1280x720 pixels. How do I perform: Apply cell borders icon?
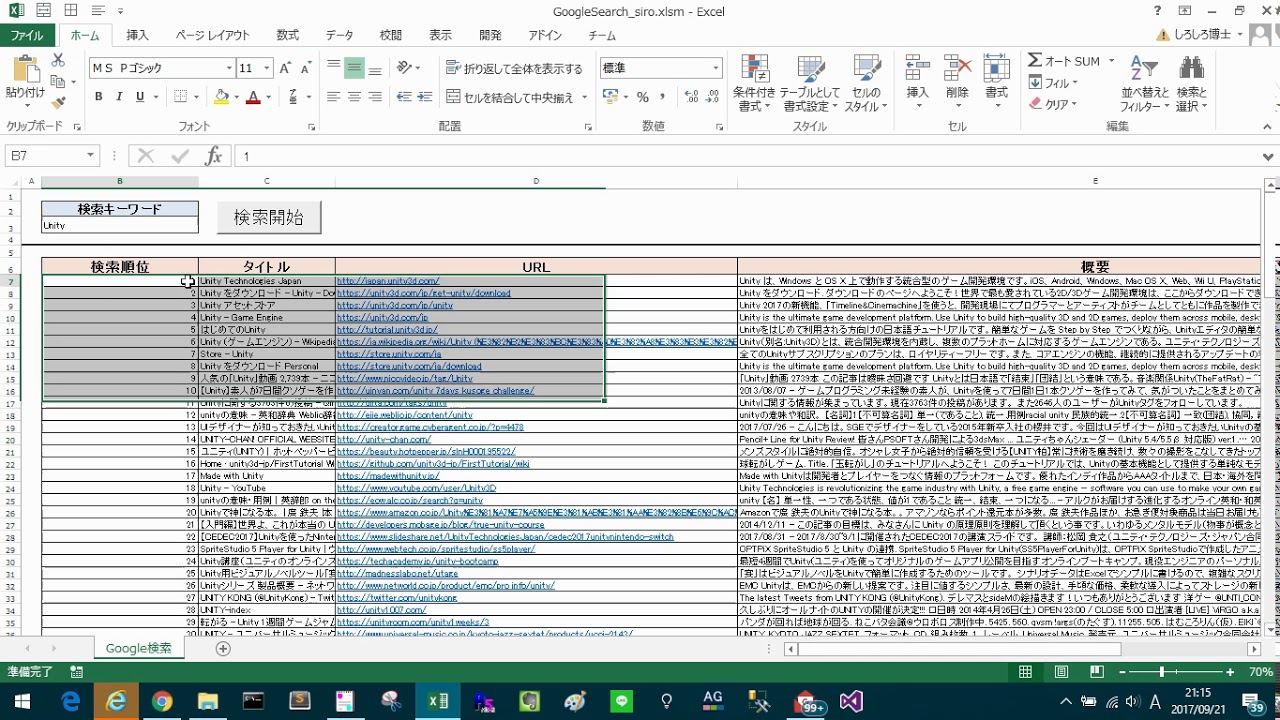[x=180, y=97]
